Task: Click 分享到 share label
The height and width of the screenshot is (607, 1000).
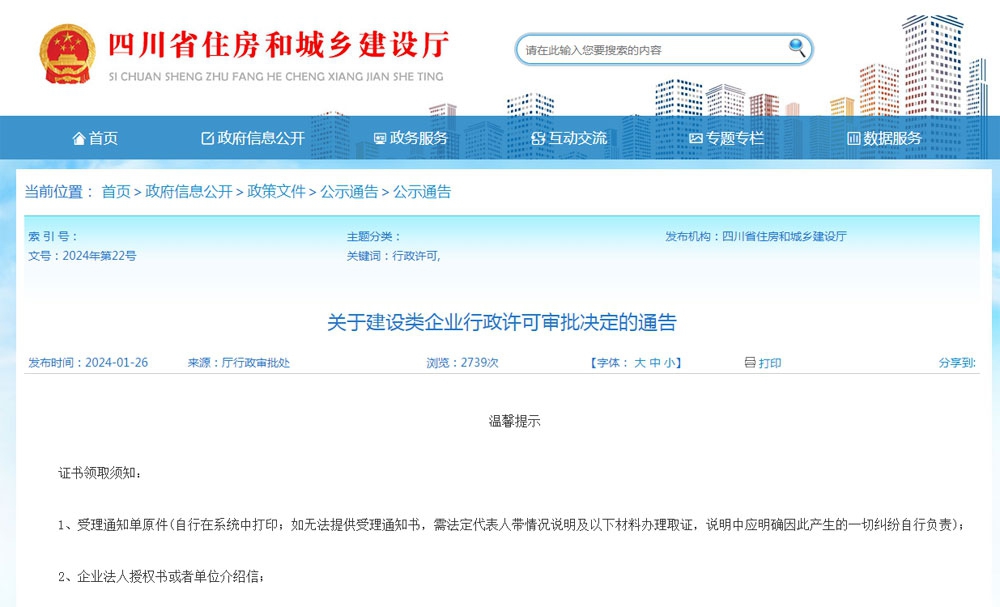Action: click(957, 363)
